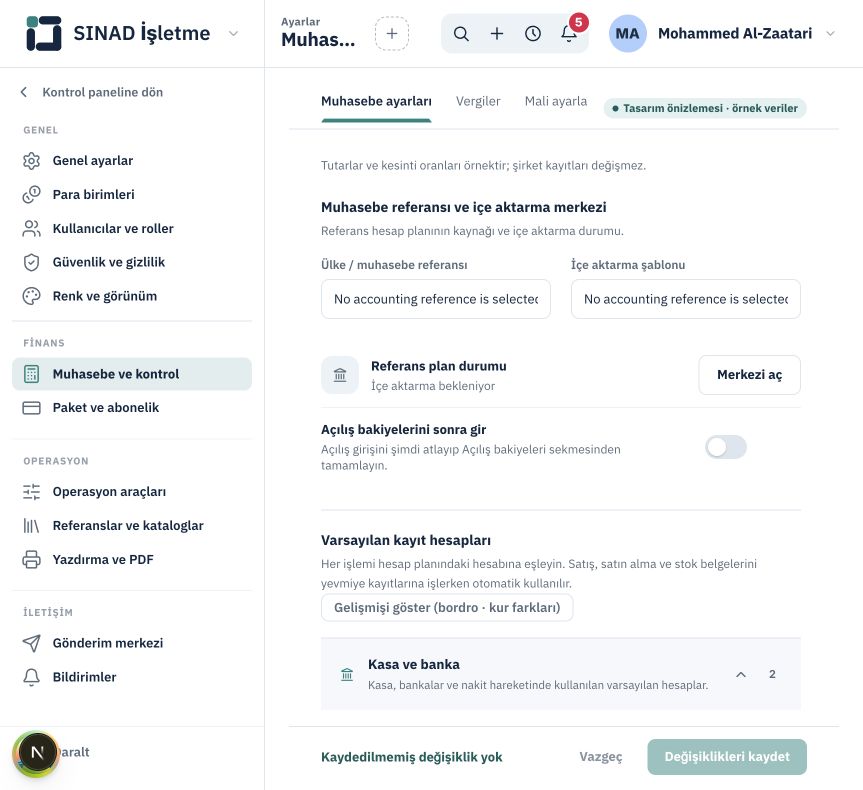This screenshot has width=863, height=790.
Task: Click the MA user avatar
Action: pos(627,34)
